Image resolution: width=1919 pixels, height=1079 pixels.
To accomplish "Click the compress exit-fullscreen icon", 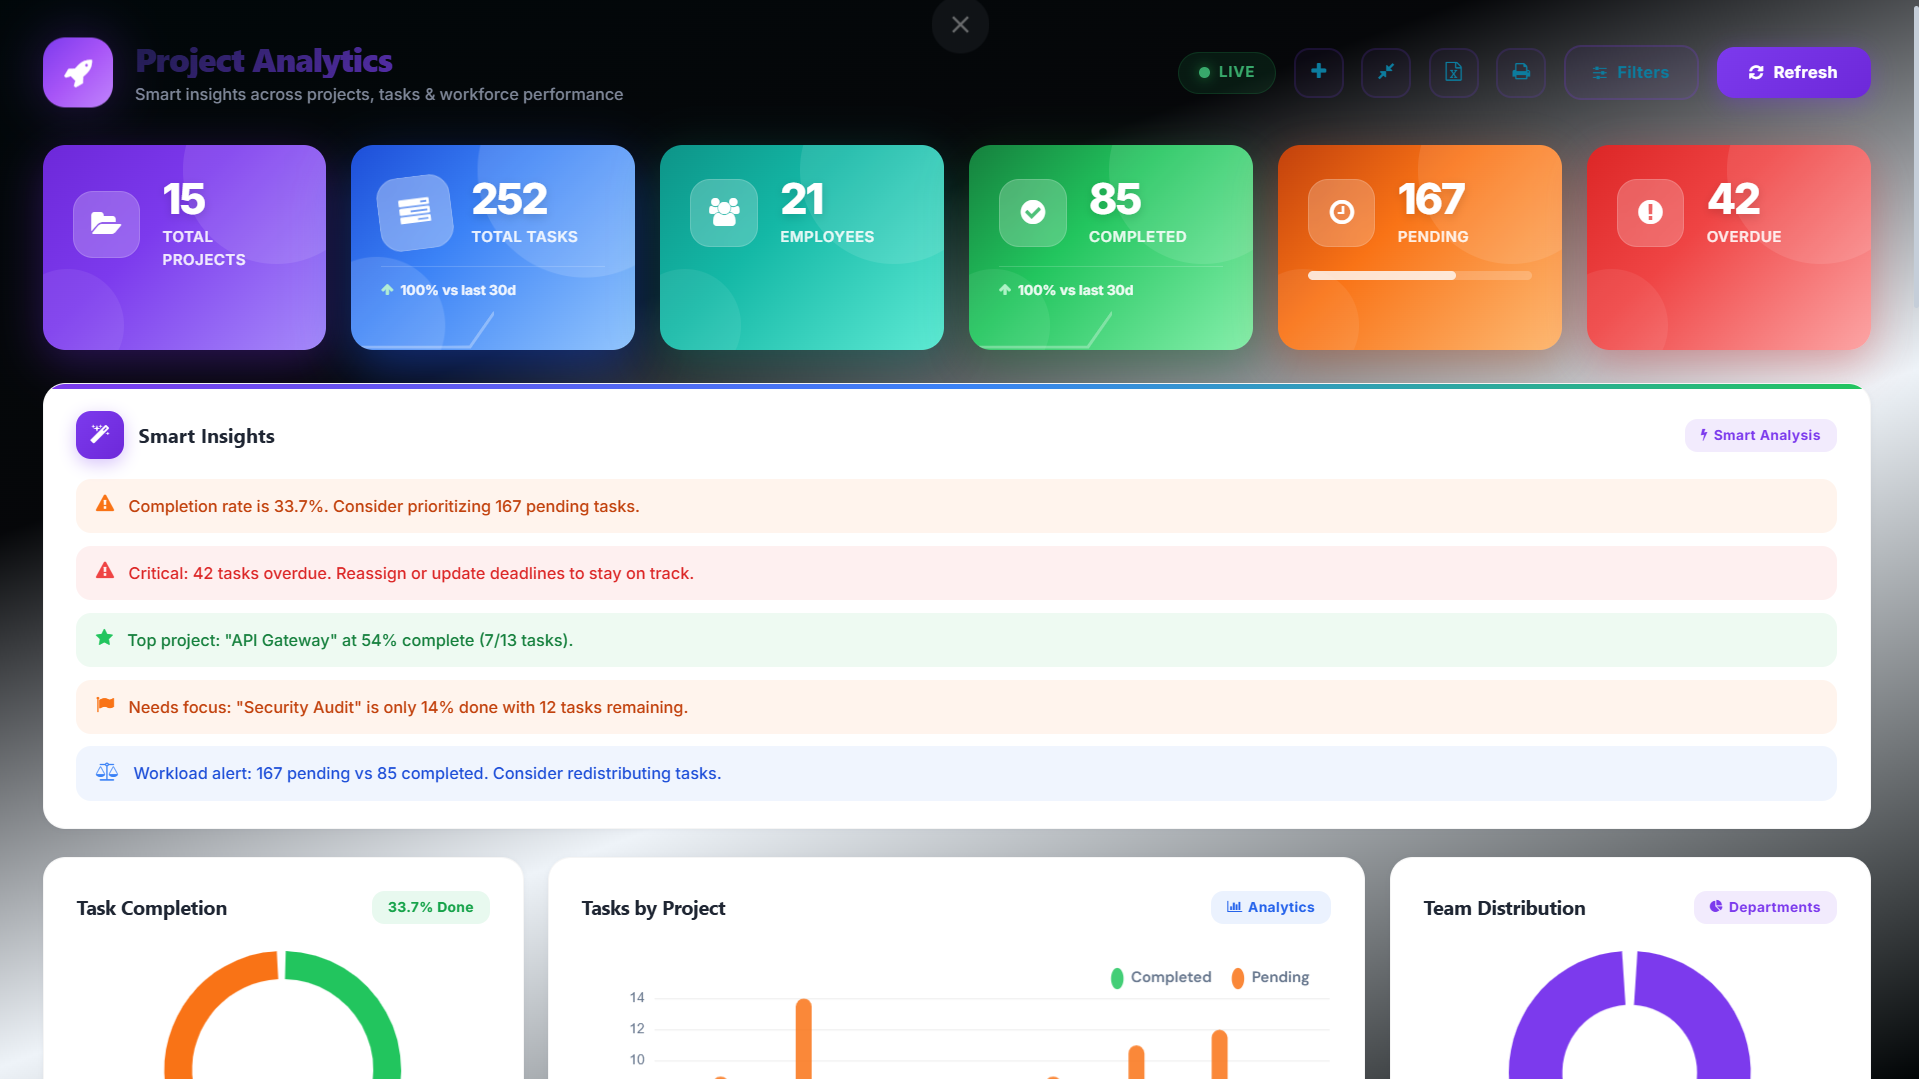I will coord(1385,72).
